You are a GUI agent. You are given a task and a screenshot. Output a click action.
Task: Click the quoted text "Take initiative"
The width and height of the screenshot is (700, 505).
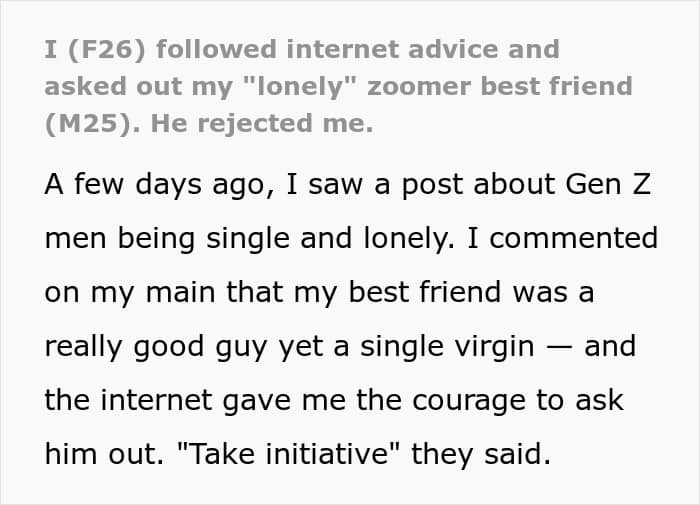tap(288, 454)
